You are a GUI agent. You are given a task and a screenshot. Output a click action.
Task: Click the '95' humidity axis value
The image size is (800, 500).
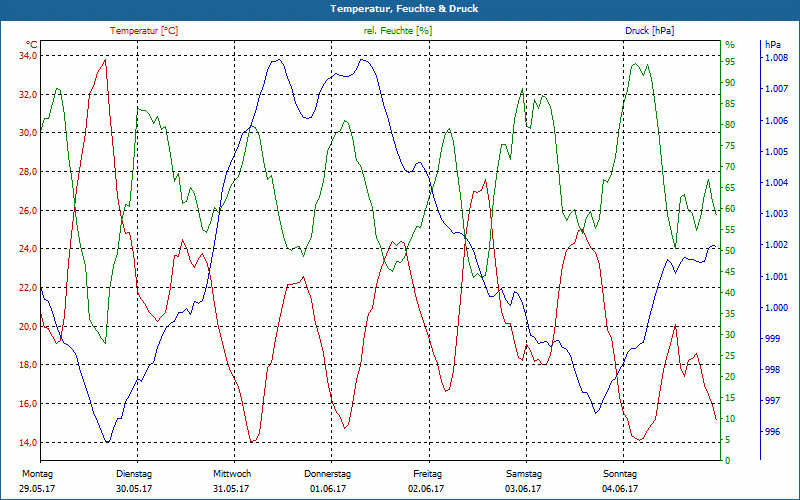[730, 62]
